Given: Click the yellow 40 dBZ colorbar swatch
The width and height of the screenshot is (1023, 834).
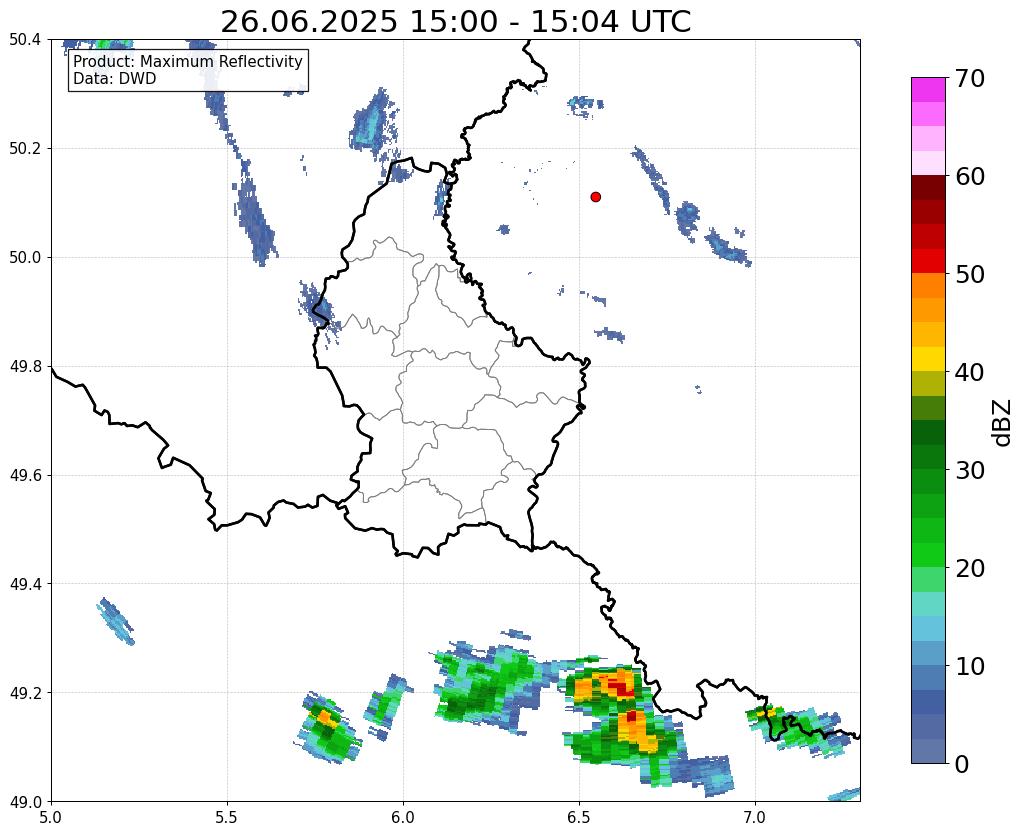Looking at the screenshot, I should pos(928,359).
